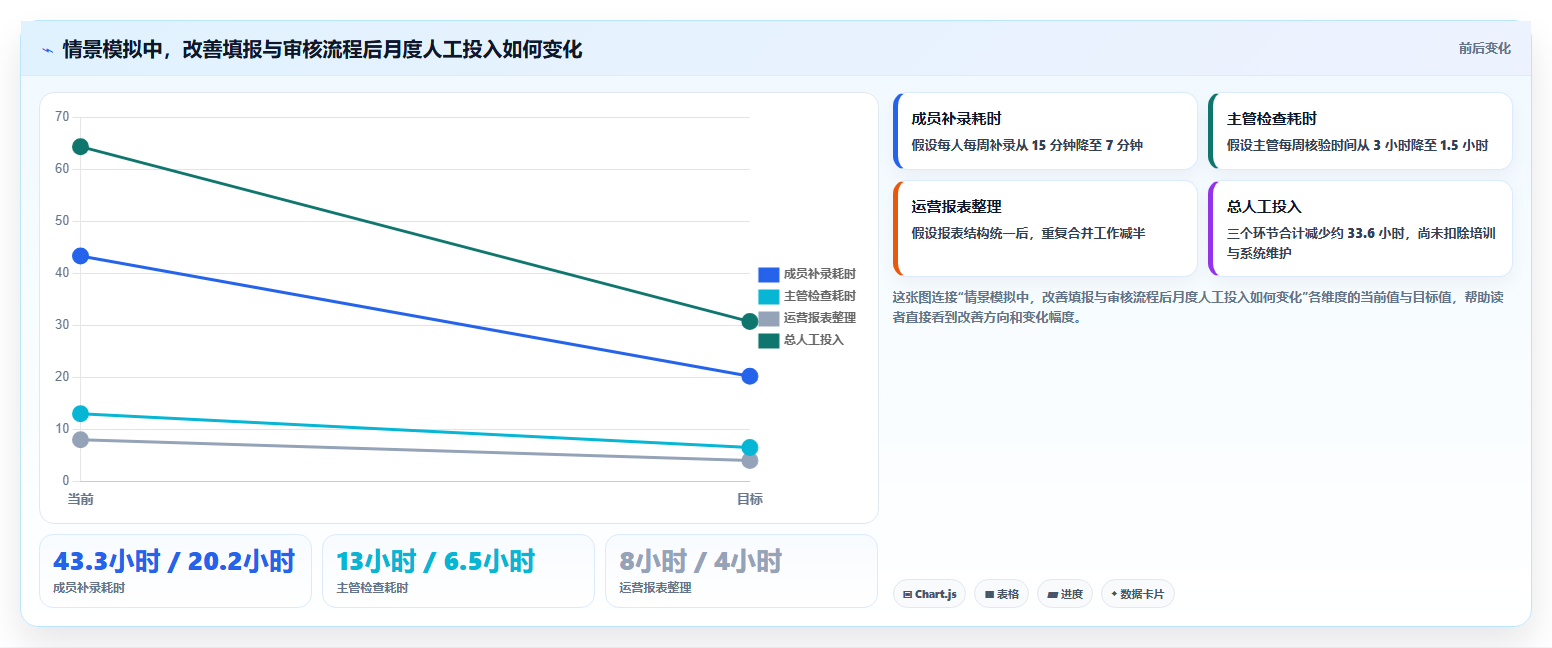Click the sparkle icon in 数据卡片 chip

[x=1114, y=594]
